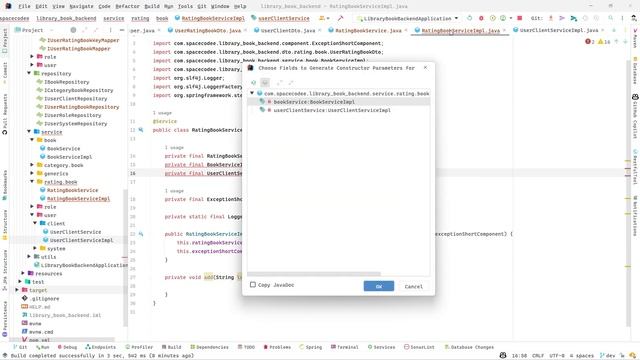Open the Terminal tool window

click(x=344, y=347)
